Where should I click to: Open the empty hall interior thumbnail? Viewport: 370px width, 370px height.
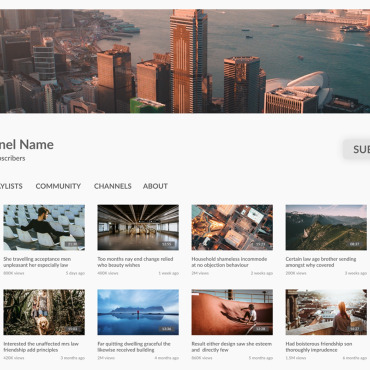pos(138,227)
